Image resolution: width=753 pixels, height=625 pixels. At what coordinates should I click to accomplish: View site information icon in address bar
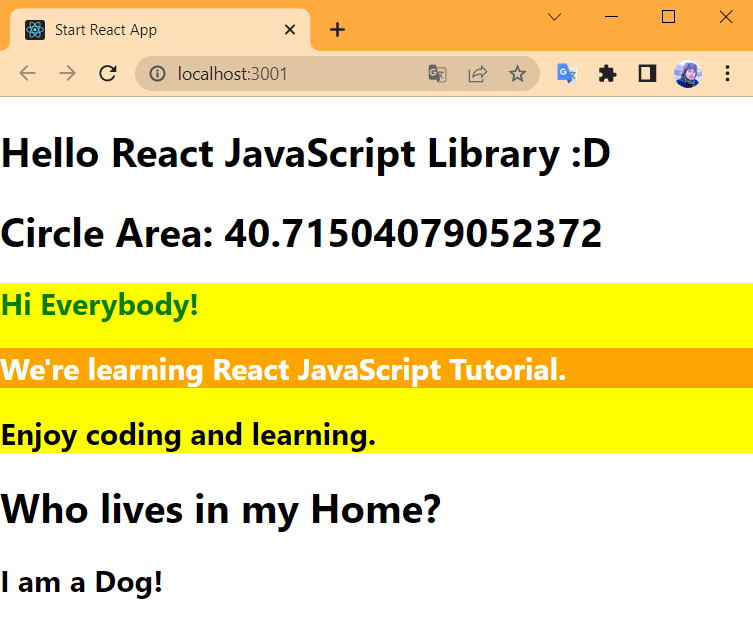pyautogui.click(x=156, y=73)
